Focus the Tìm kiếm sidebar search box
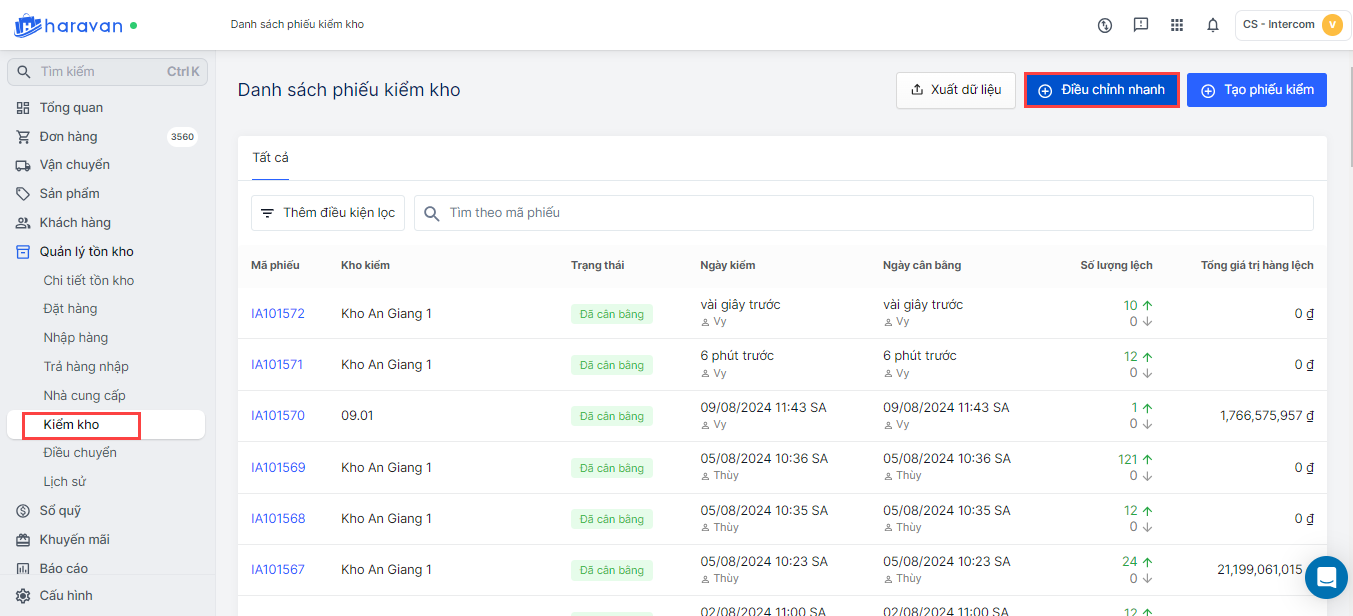Screen dimensions: 1353x616 click(x=100, y=72)
